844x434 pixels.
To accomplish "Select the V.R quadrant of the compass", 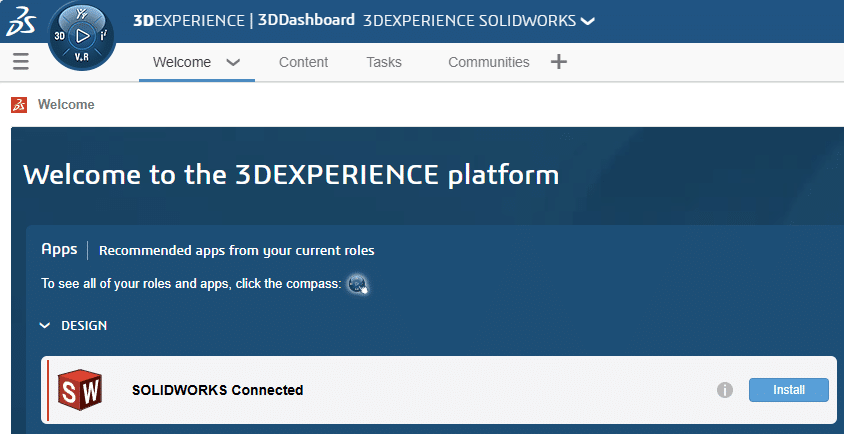I will tap(83, 59).
